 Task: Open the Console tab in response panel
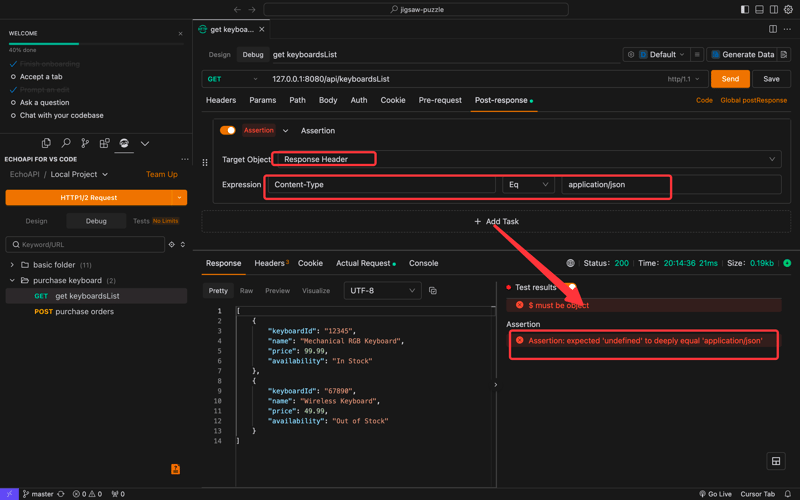click(423, 263)
